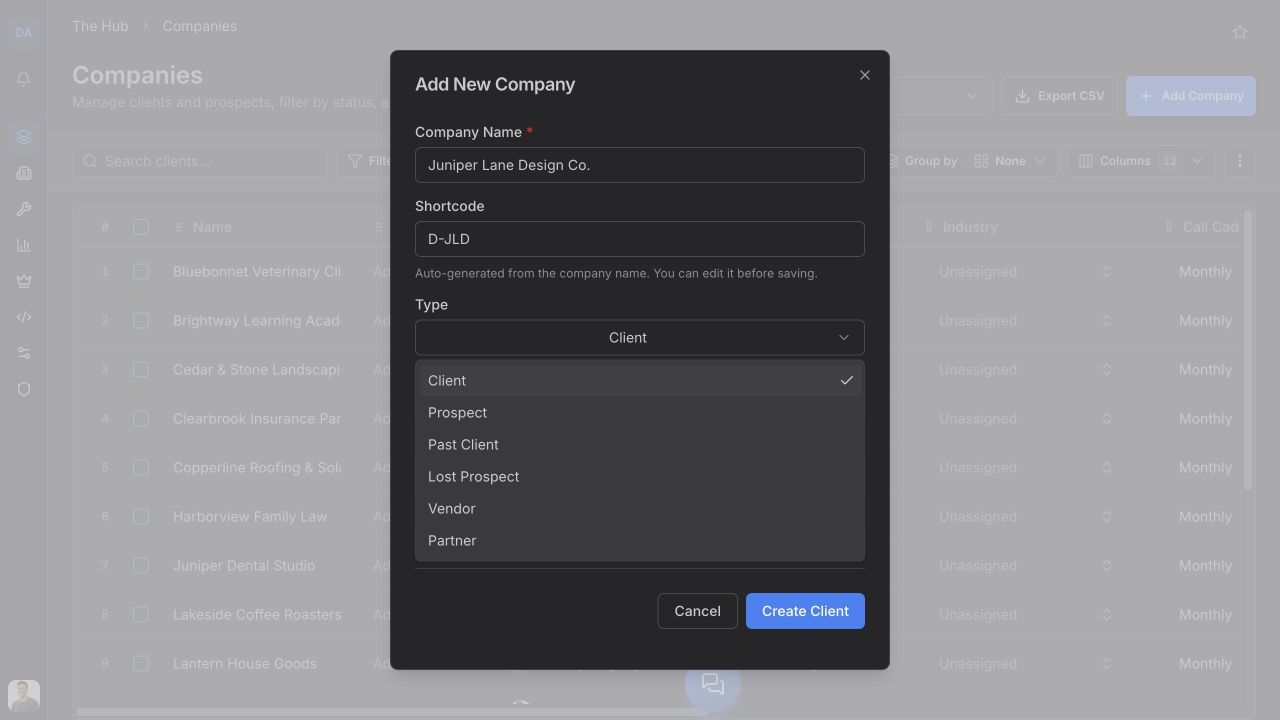Expand the Columns dropdown
This screenshot has height=720, width=1280.
pyautogui.click(x=1141, y=161)
